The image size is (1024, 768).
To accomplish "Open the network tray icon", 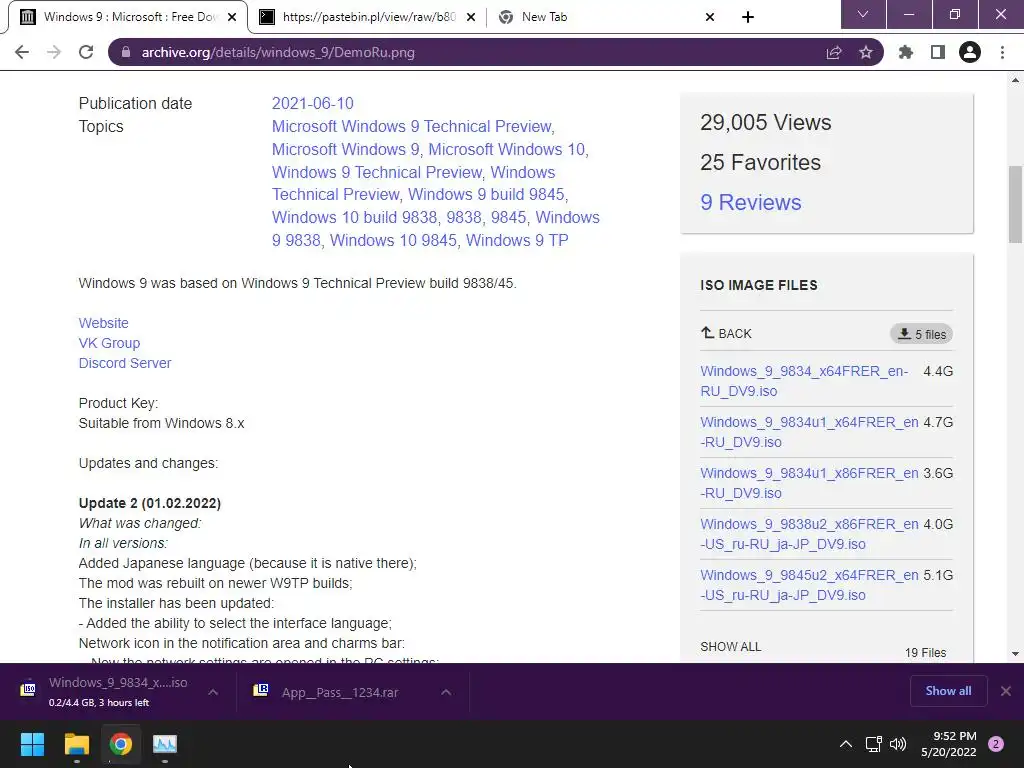I will (873, 744).
